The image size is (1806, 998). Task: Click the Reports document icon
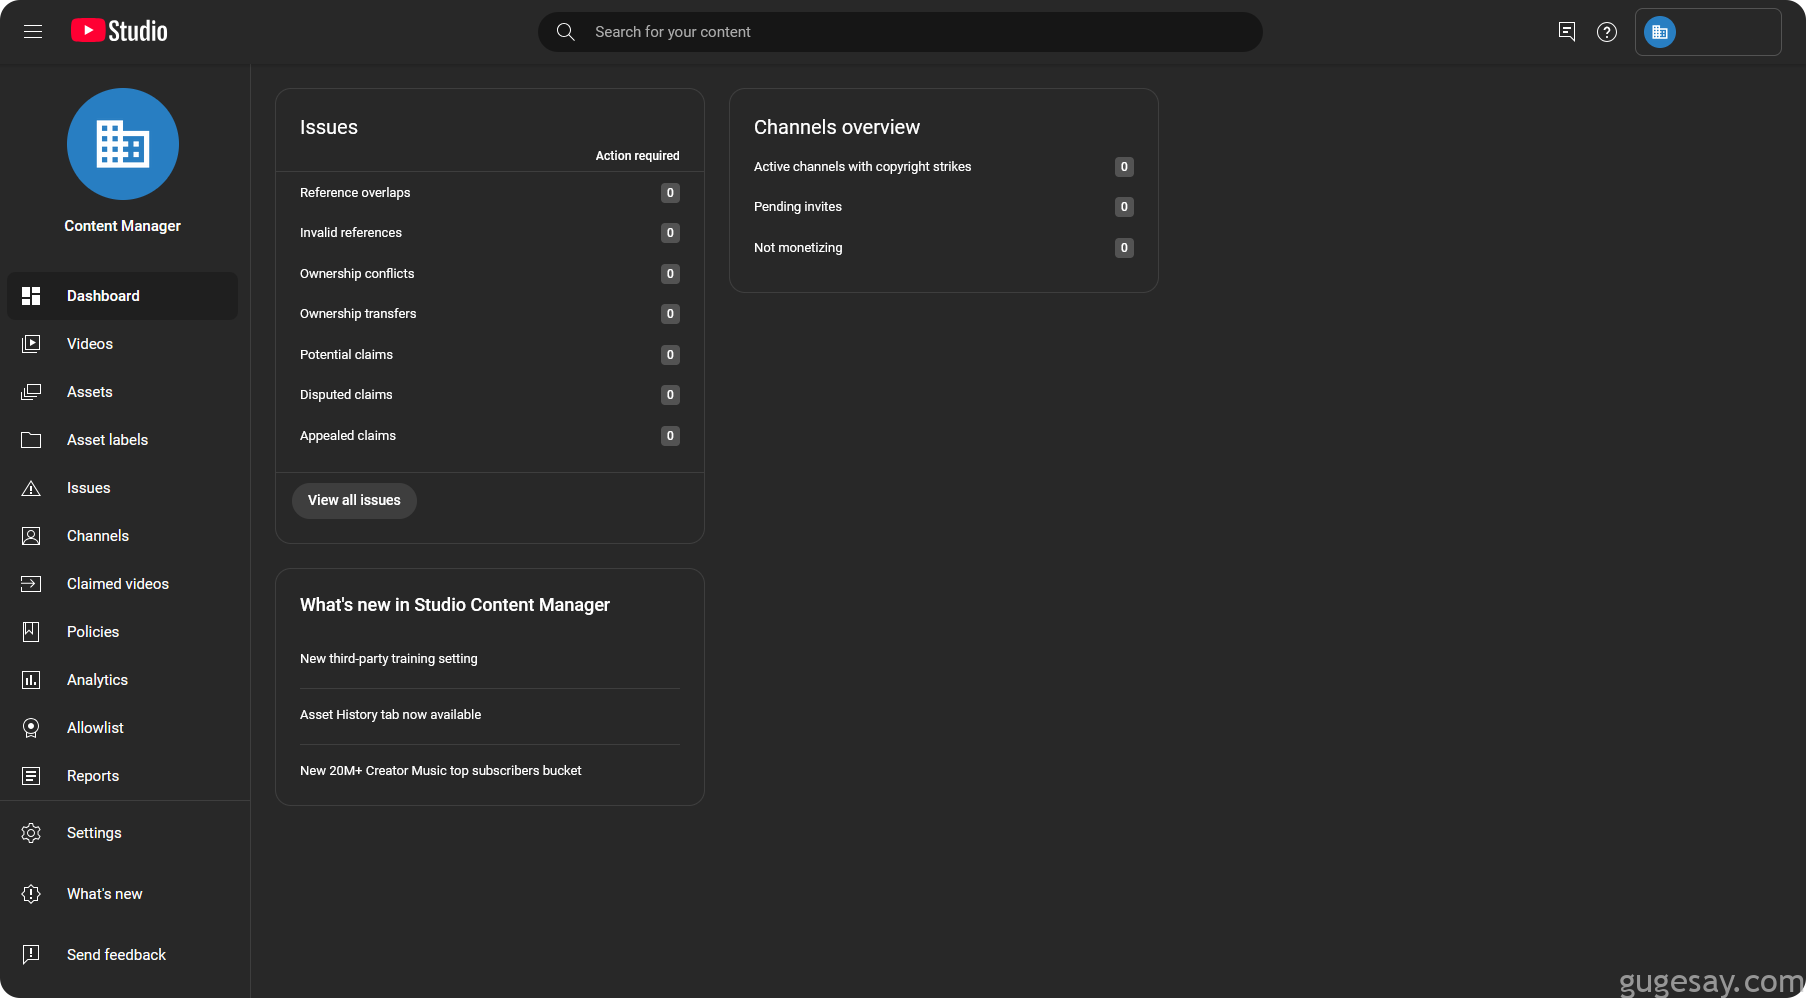(31, 776)
